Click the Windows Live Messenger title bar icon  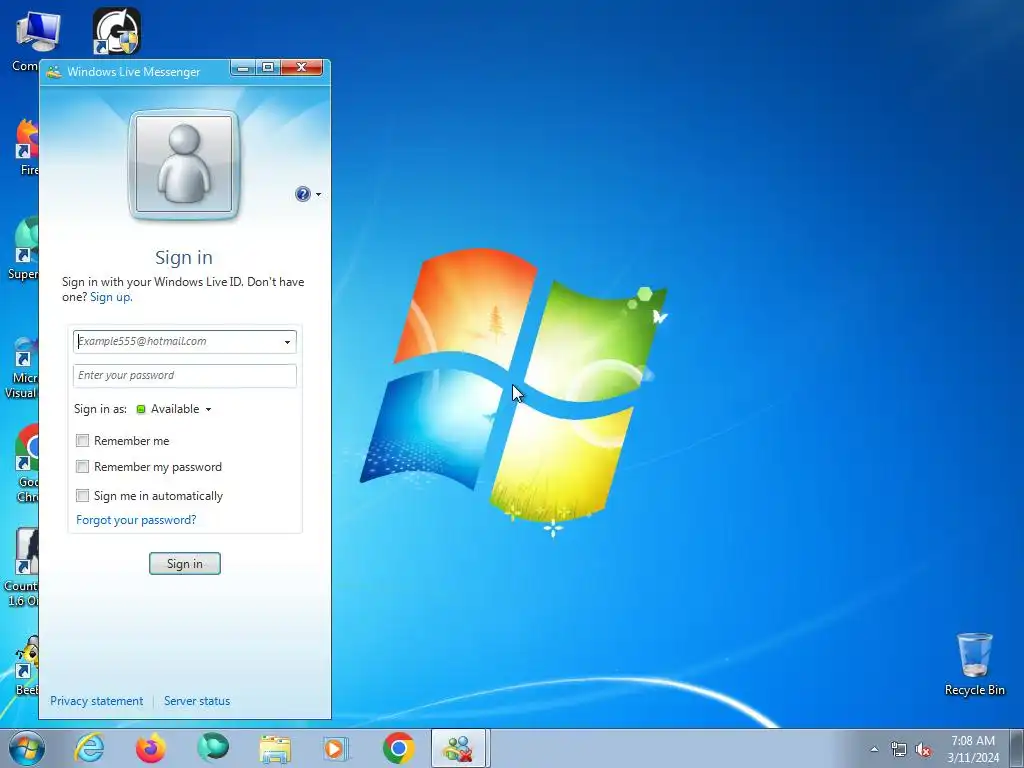(x=54, y=72)
